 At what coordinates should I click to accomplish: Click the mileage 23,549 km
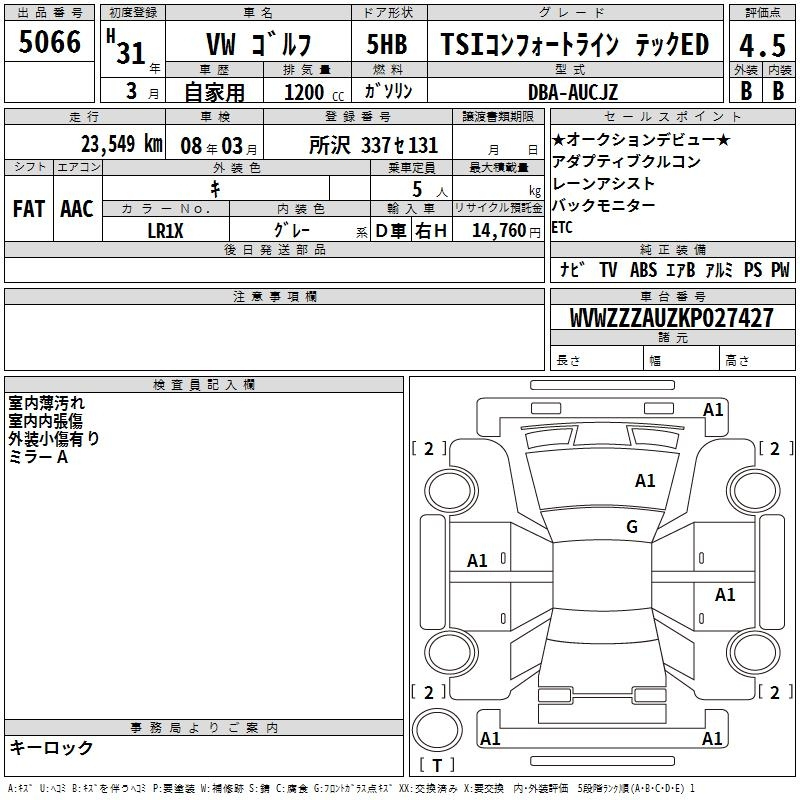[x=122, y=144]
